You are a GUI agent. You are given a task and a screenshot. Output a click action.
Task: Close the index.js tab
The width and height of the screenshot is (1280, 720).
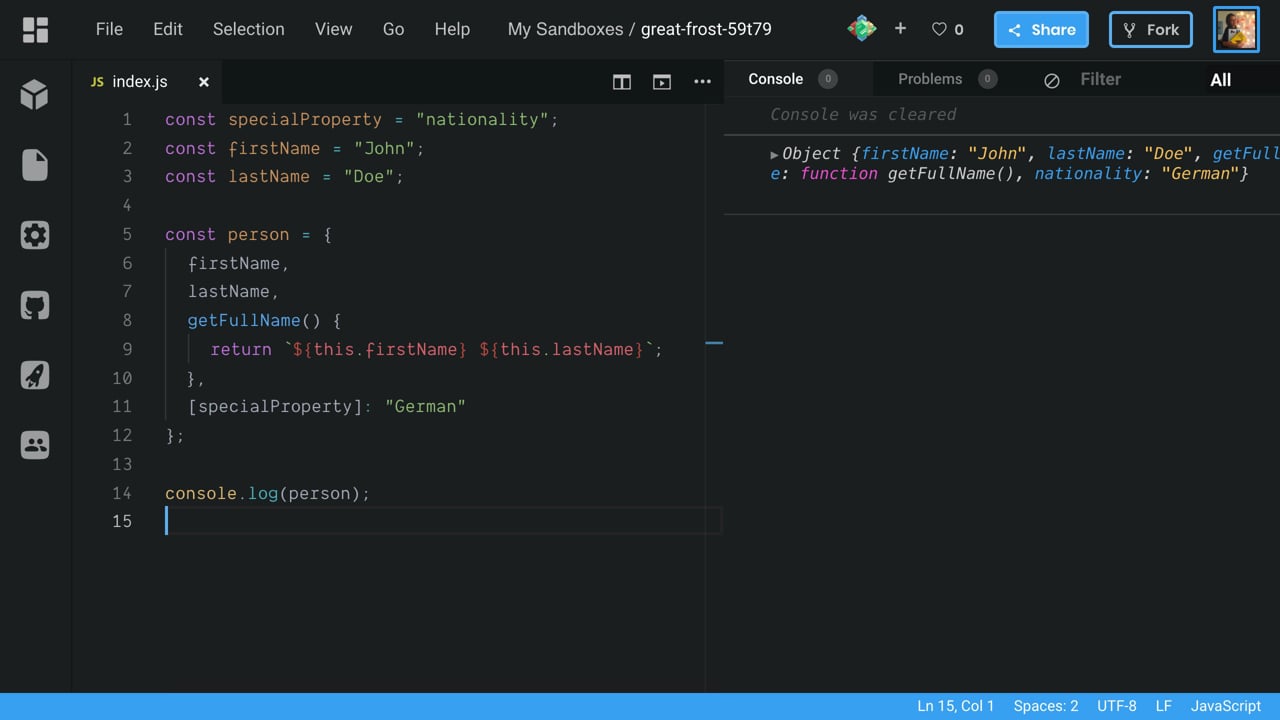[204, 82]
